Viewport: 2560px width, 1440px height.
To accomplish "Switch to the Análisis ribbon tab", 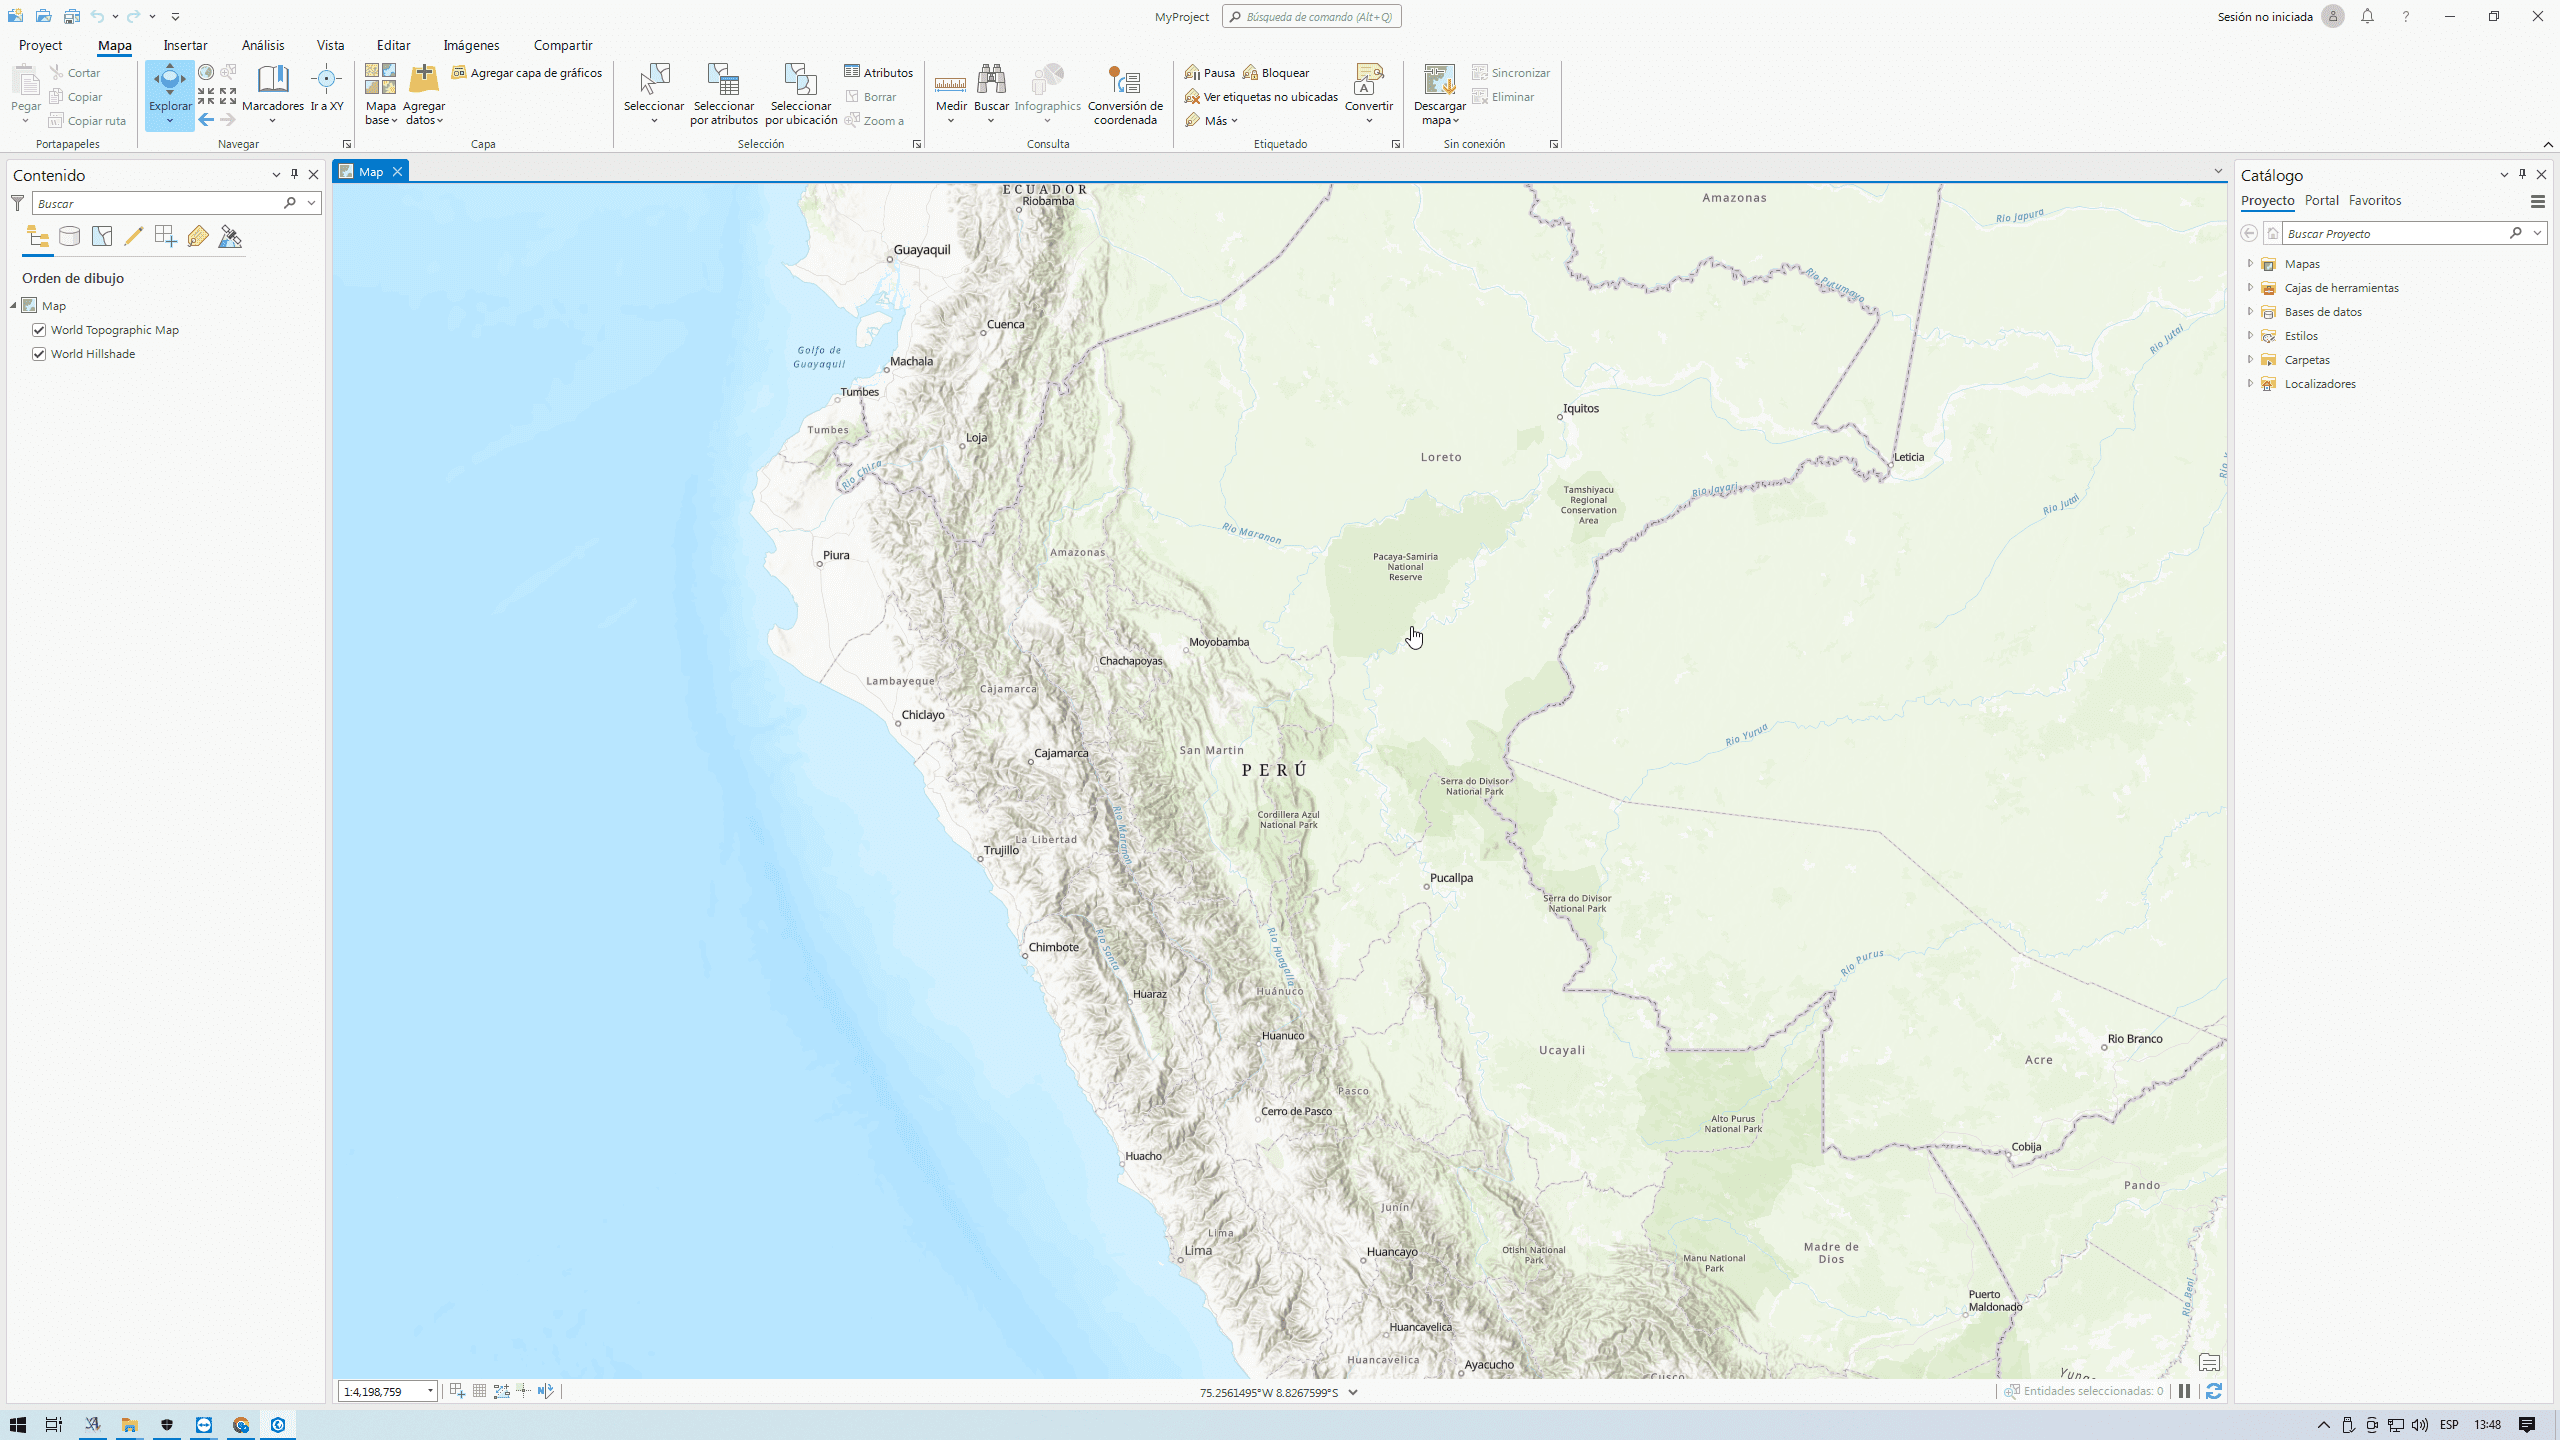I will (263, 45).
